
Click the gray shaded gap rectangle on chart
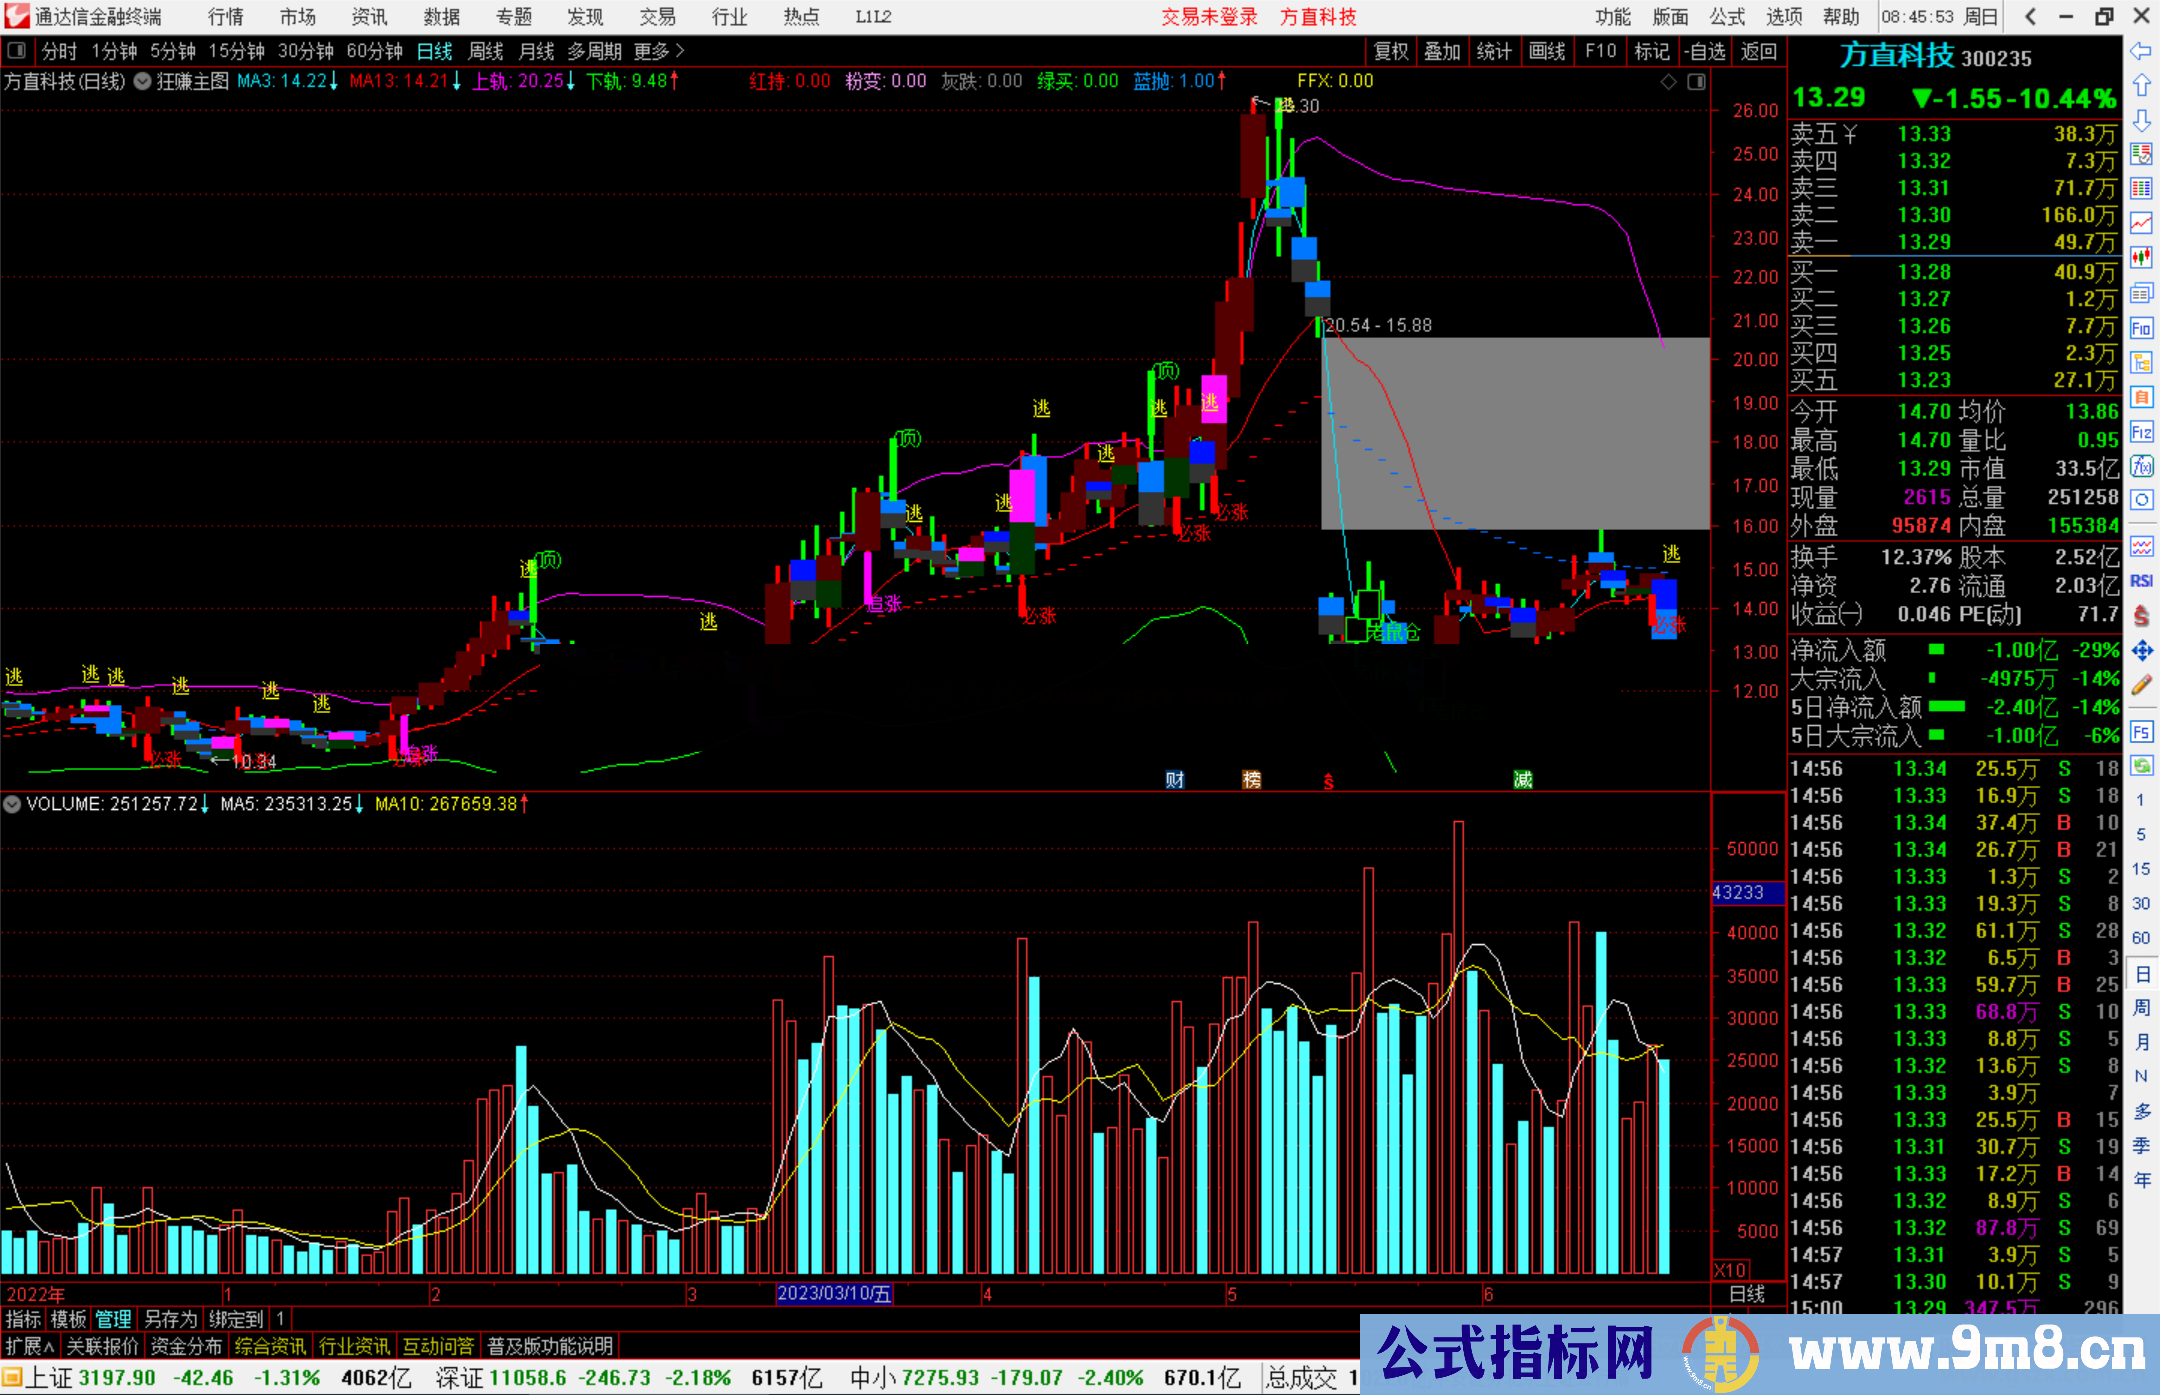click(1515, 433)
